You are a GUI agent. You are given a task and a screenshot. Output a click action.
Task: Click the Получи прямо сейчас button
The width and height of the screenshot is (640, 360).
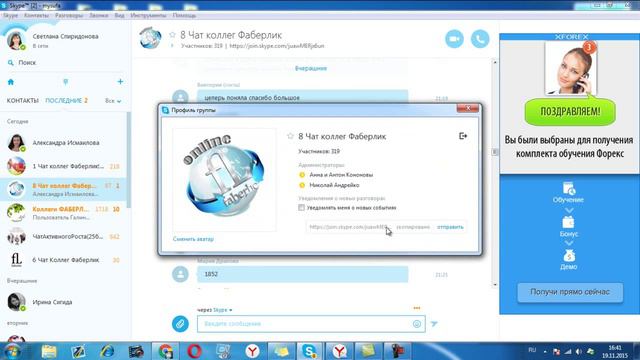pyautogui.click(x=570, y=292)
